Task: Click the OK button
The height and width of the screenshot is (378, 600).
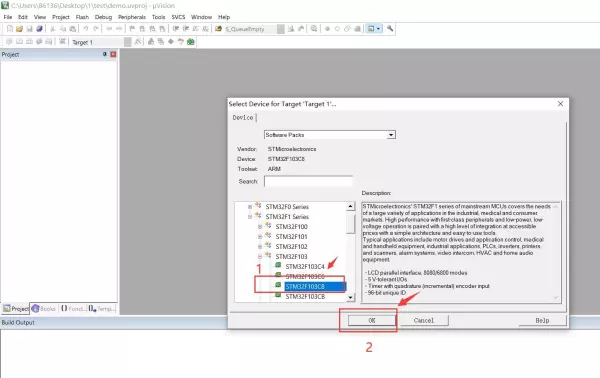Action: pos(372,320)
